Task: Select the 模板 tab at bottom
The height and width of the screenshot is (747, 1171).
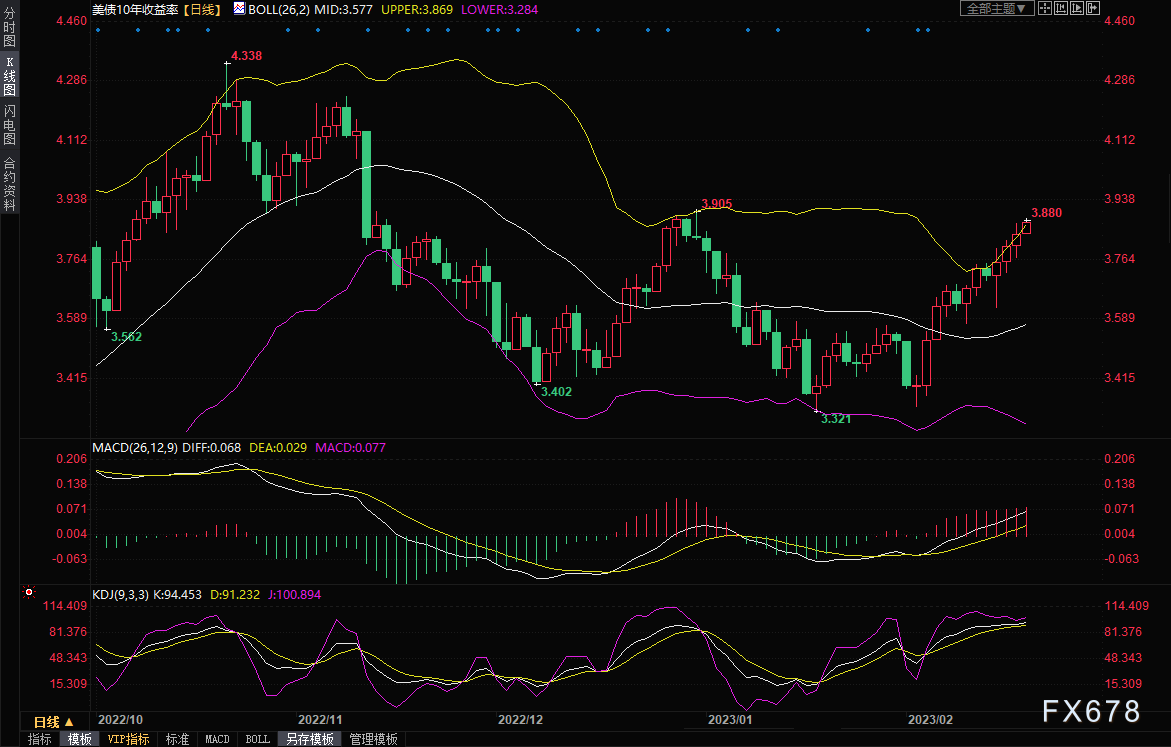Action: tap(80, 739)
